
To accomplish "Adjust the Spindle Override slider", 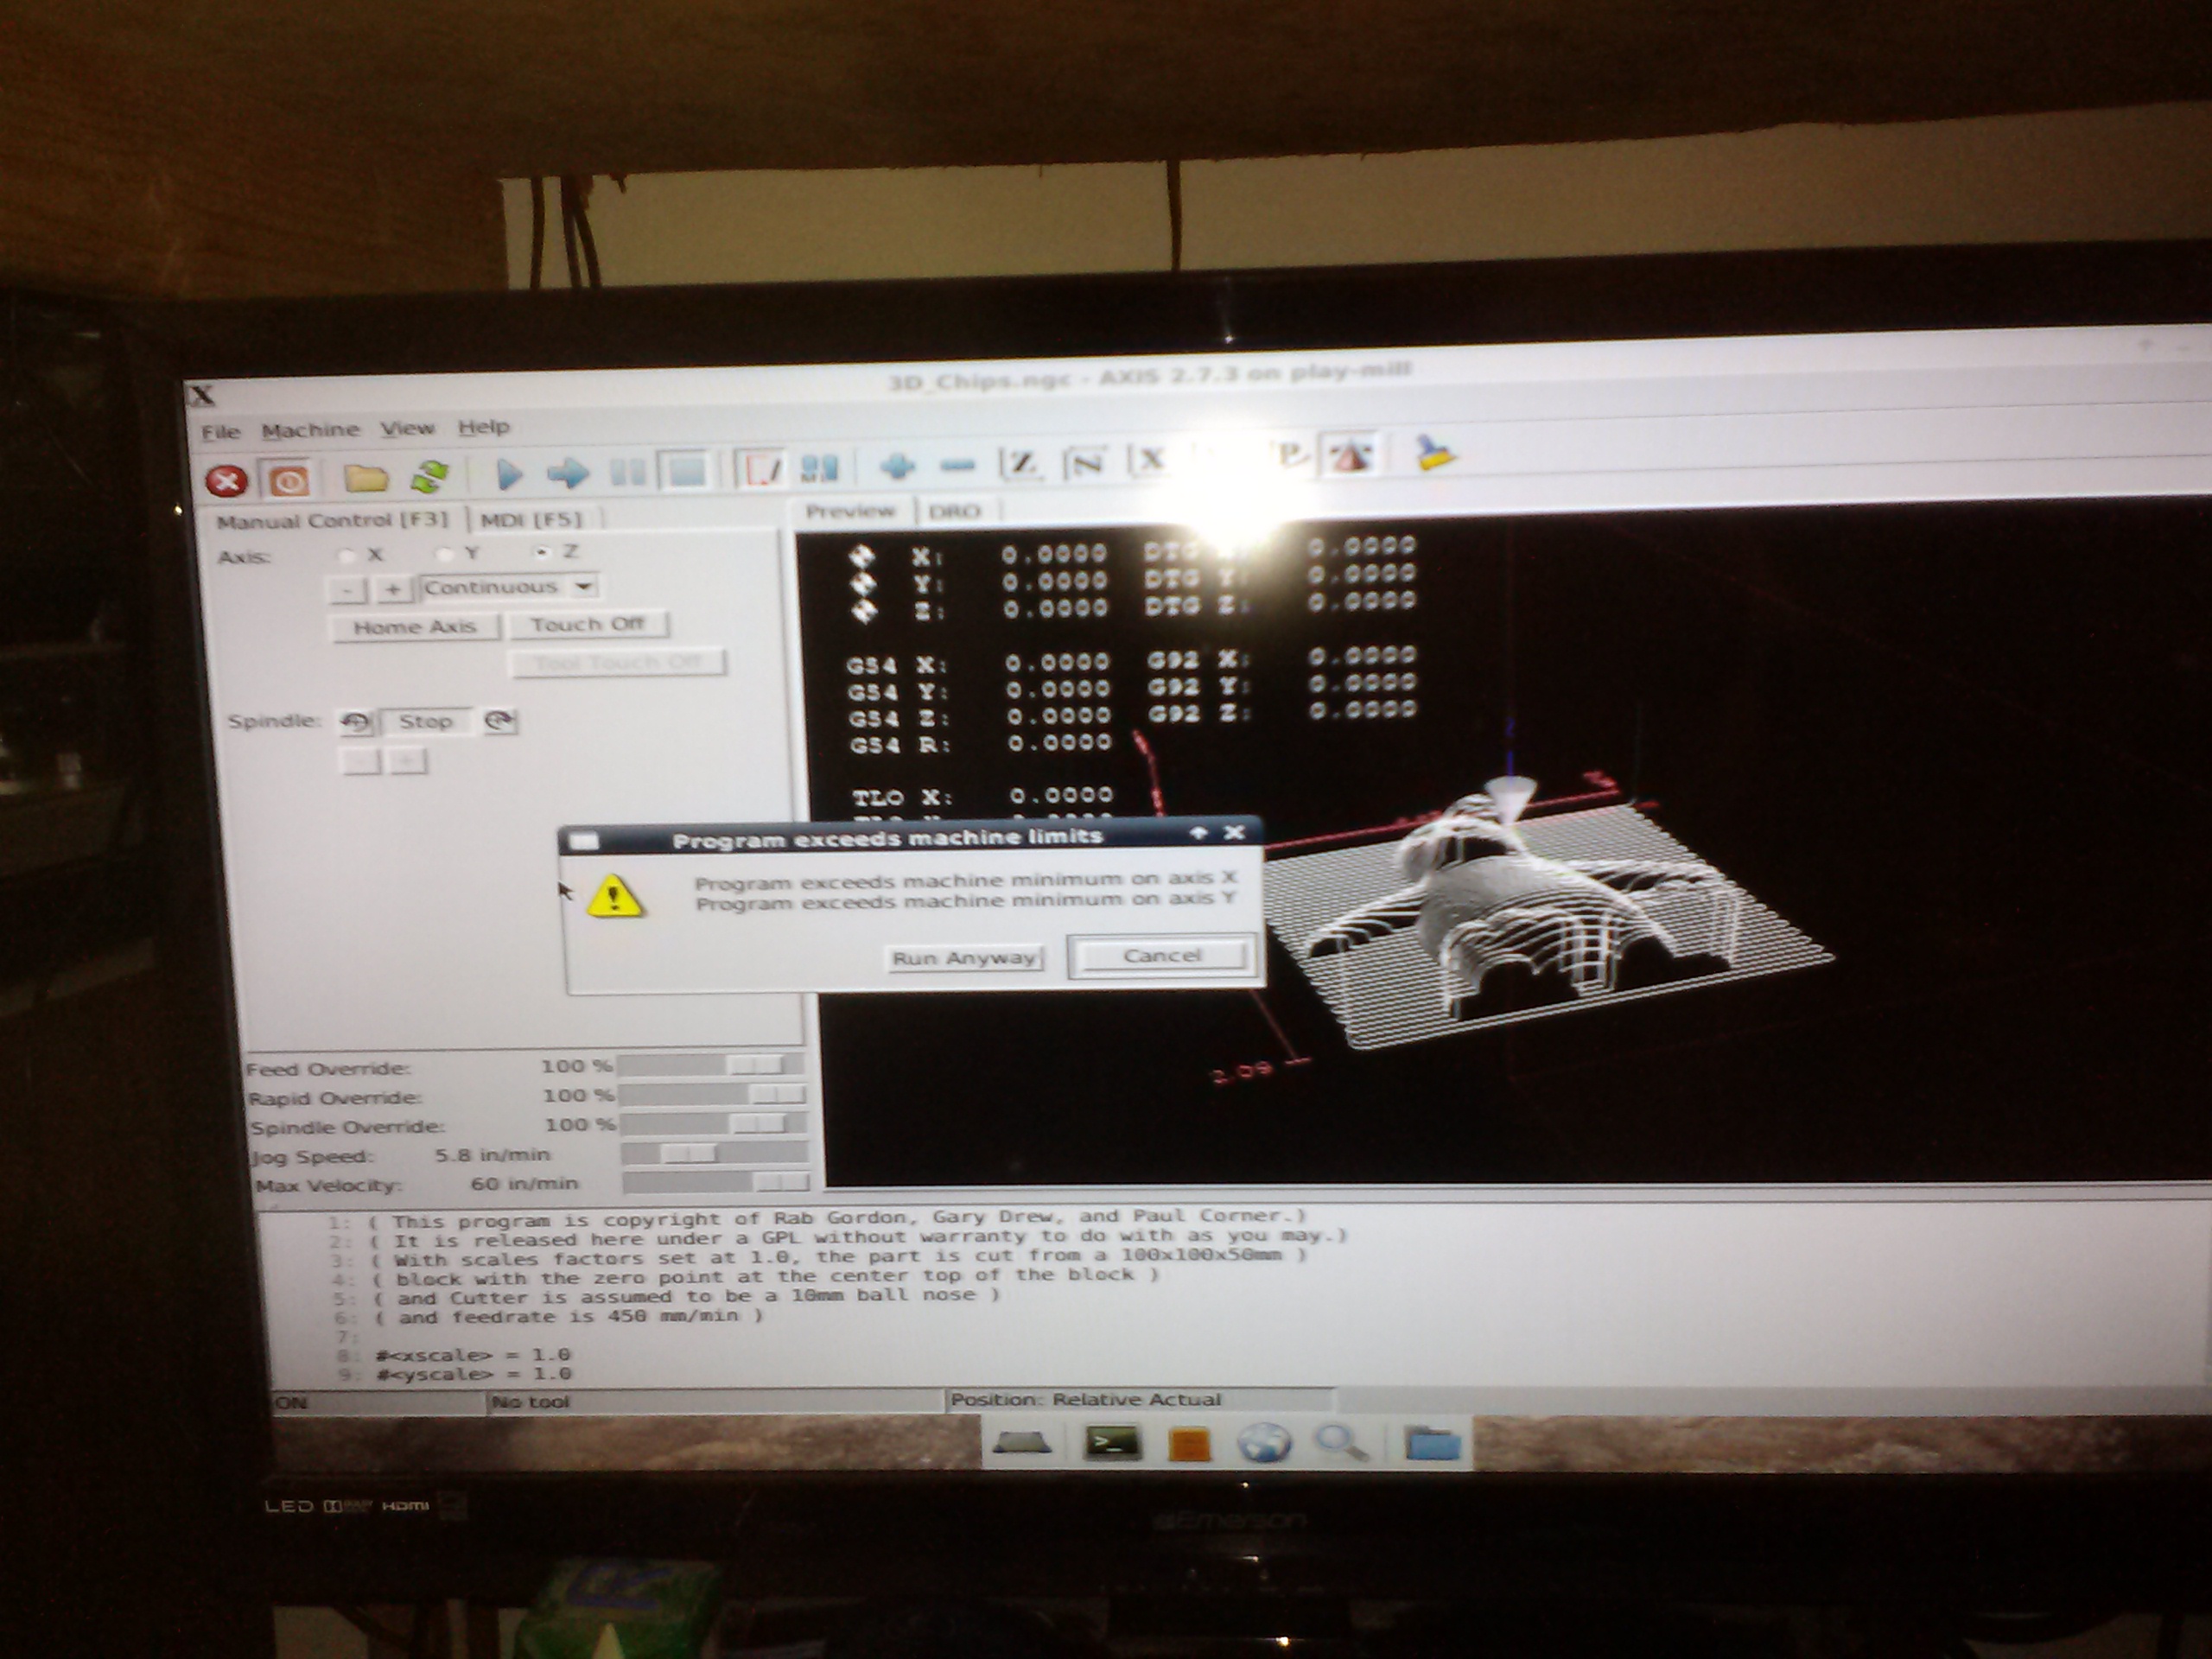I will coord(713,1123).
